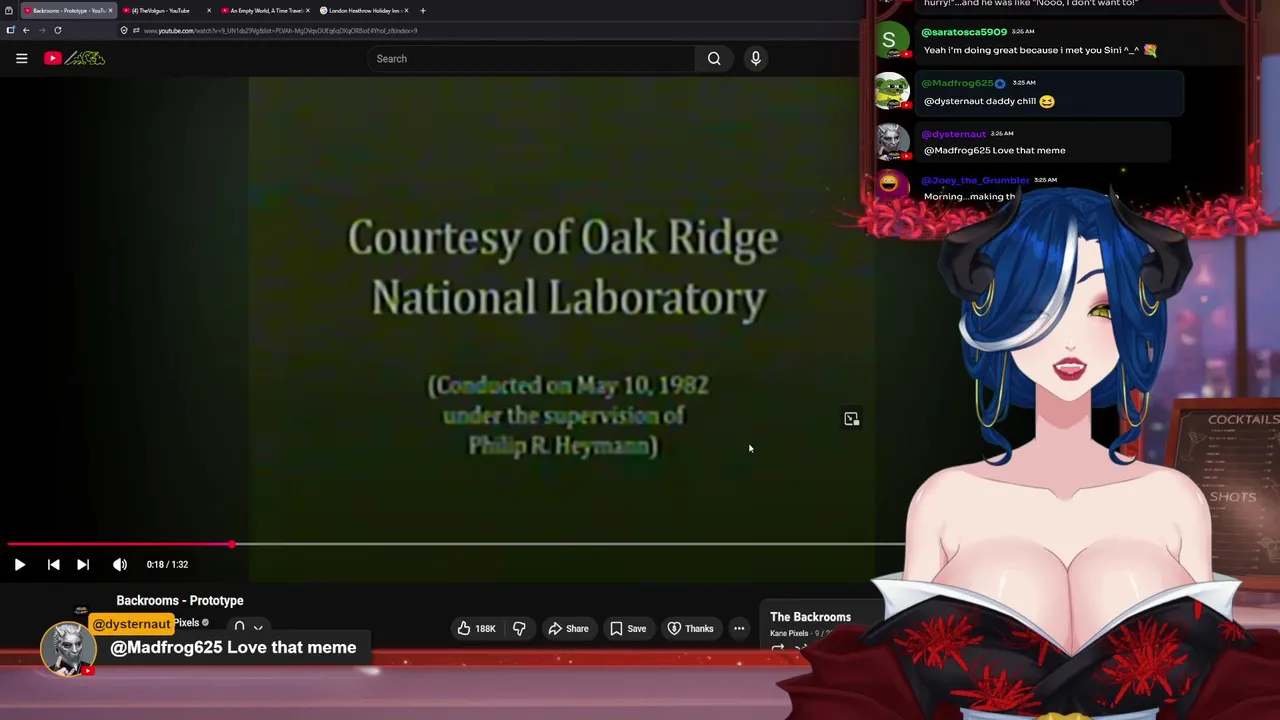Image resolution: width=1280 pixels, height=720 pixels.
Task: Share the Backrooms video
Action: coord(568,628)
